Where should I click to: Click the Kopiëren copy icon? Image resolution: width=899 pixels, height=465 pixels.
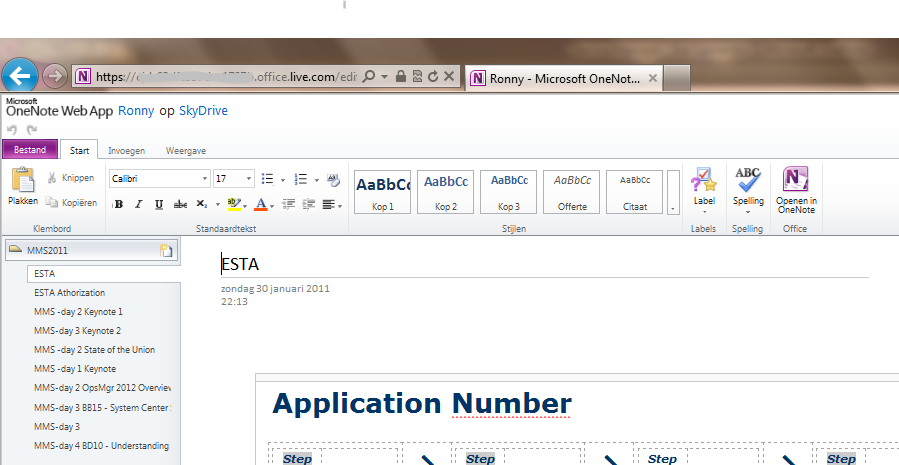pos(52,202)
